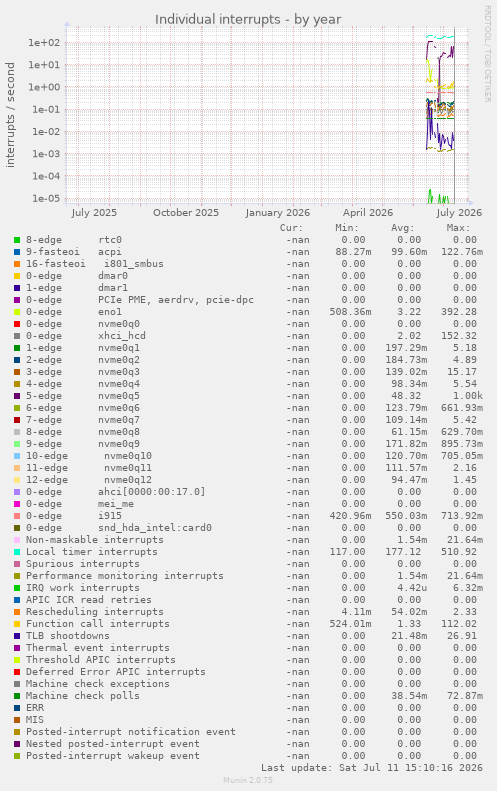The image size is (497, 791).
Task: Click the TLB shootdowns legend swatch
Action: [17, 636]
